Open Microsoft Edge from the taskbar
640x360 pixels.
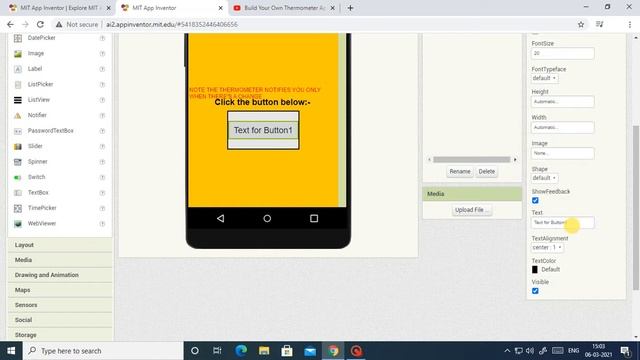[x=241, y=351]
